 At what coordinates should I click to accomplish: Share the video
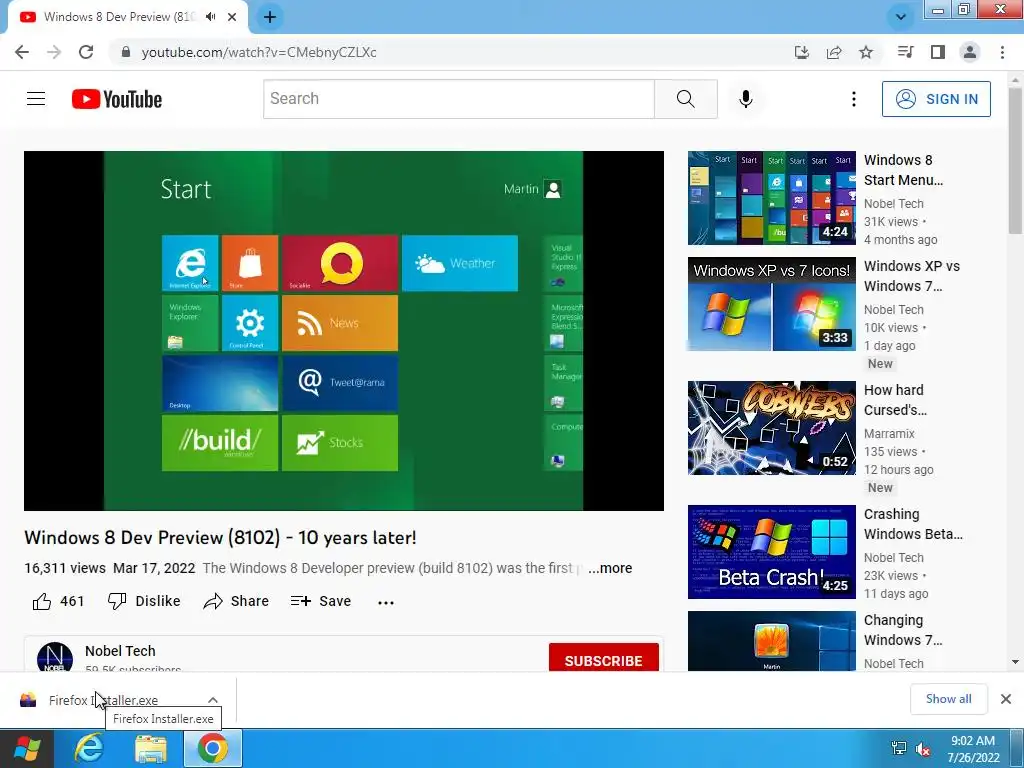click(x=236, y=601)
